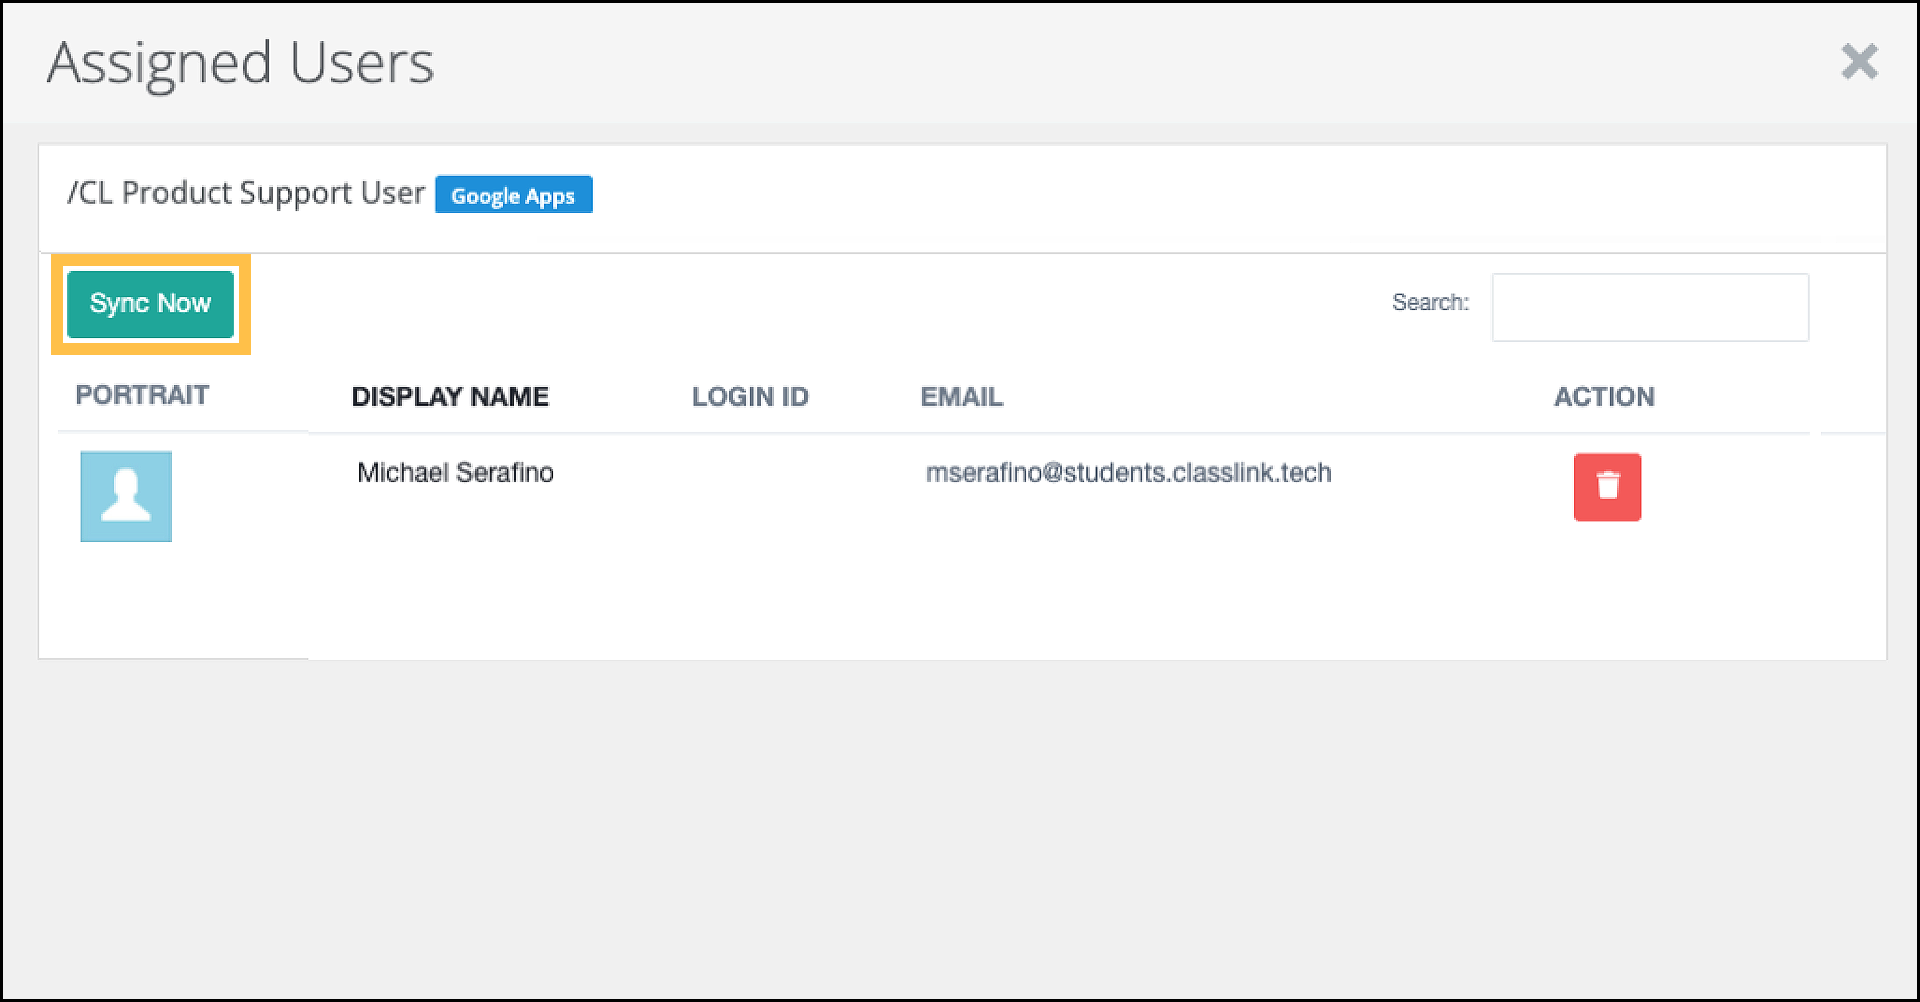Click Michael Serafino's portrait avatar
The height and width of the screenshot is (1002, 1920).
(x=126, y=496)
